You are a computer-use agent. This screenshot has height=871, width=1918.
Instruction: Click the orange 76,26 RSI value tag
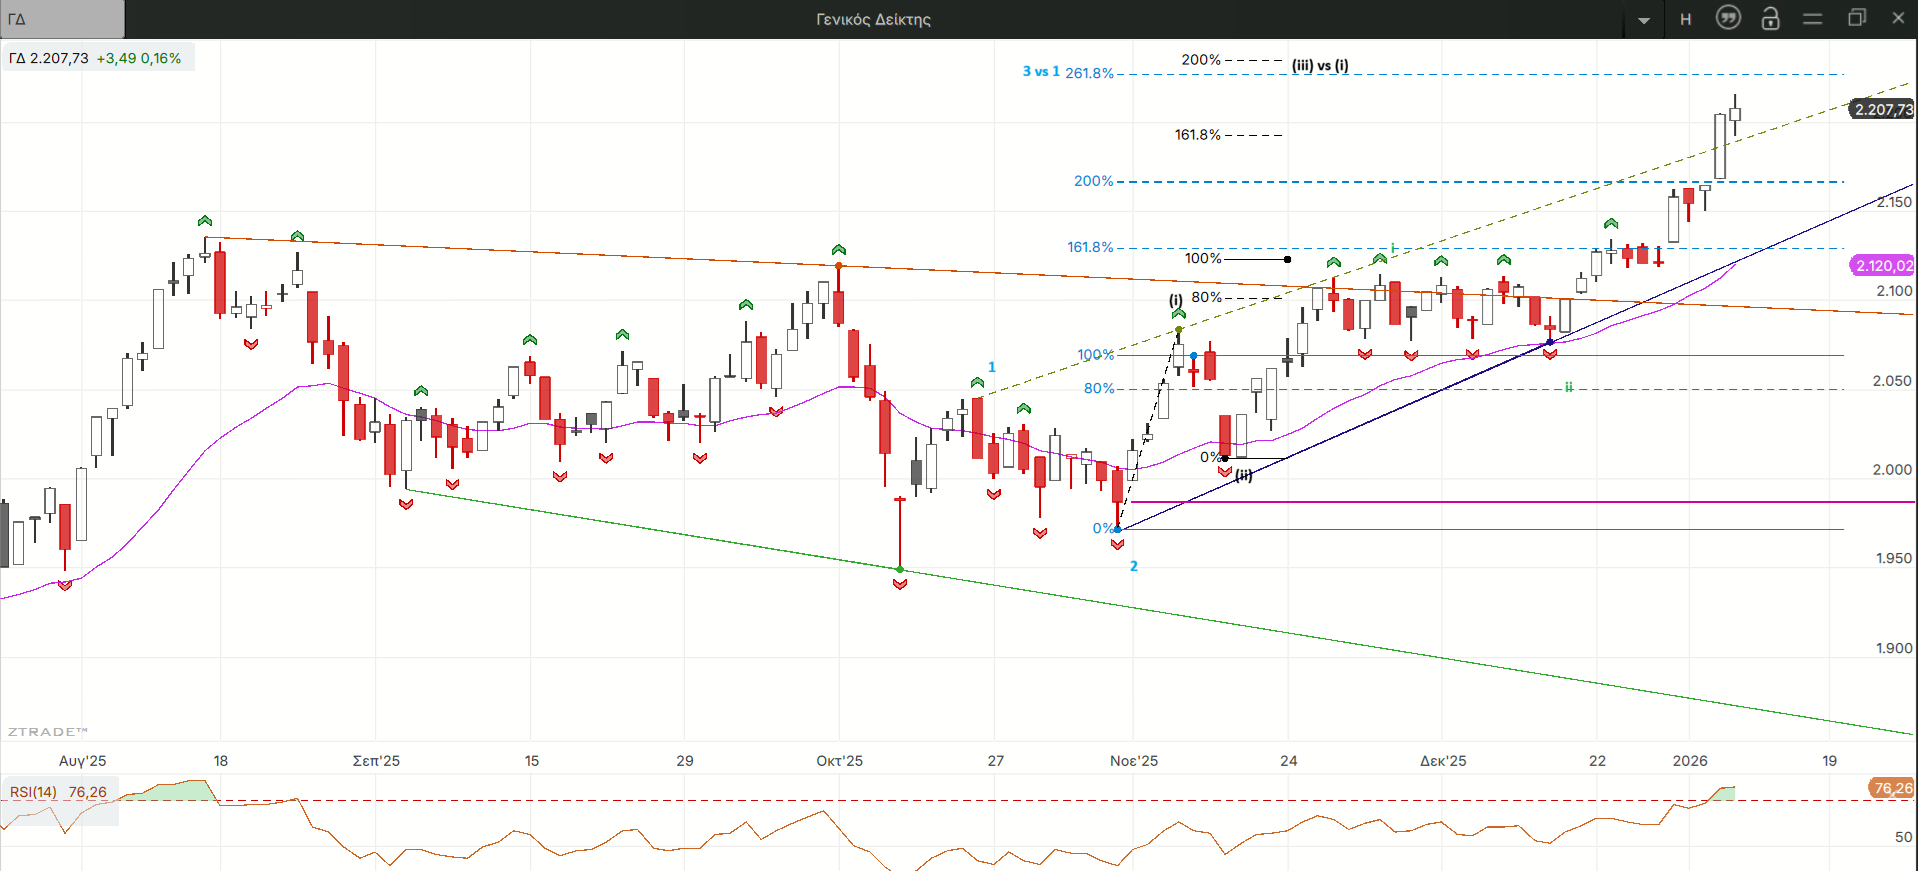[x=1892, y=788]
